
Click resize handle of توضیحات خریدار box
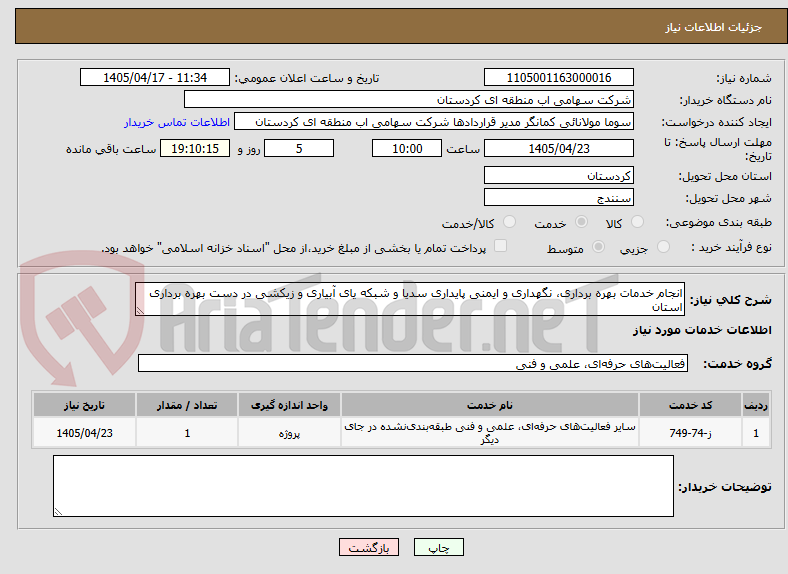coord(58,512)
